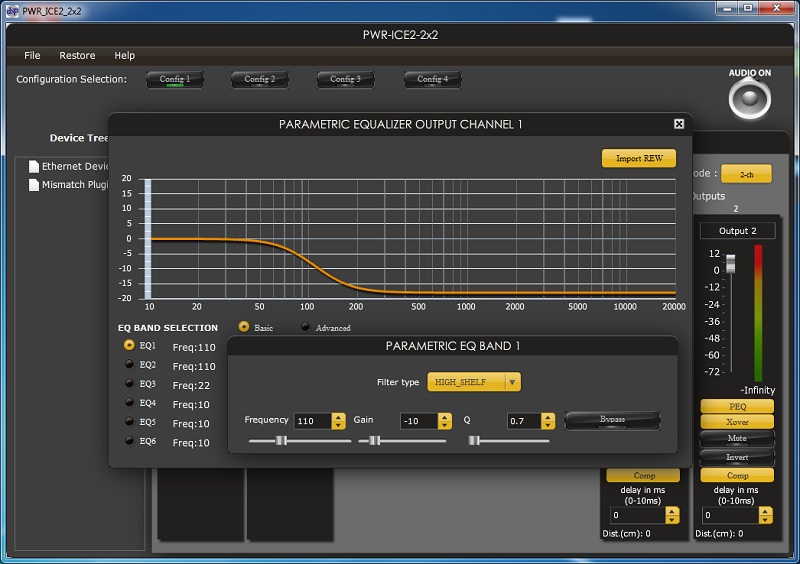Select Config 2
800x564 pixels.
[260, 80]
